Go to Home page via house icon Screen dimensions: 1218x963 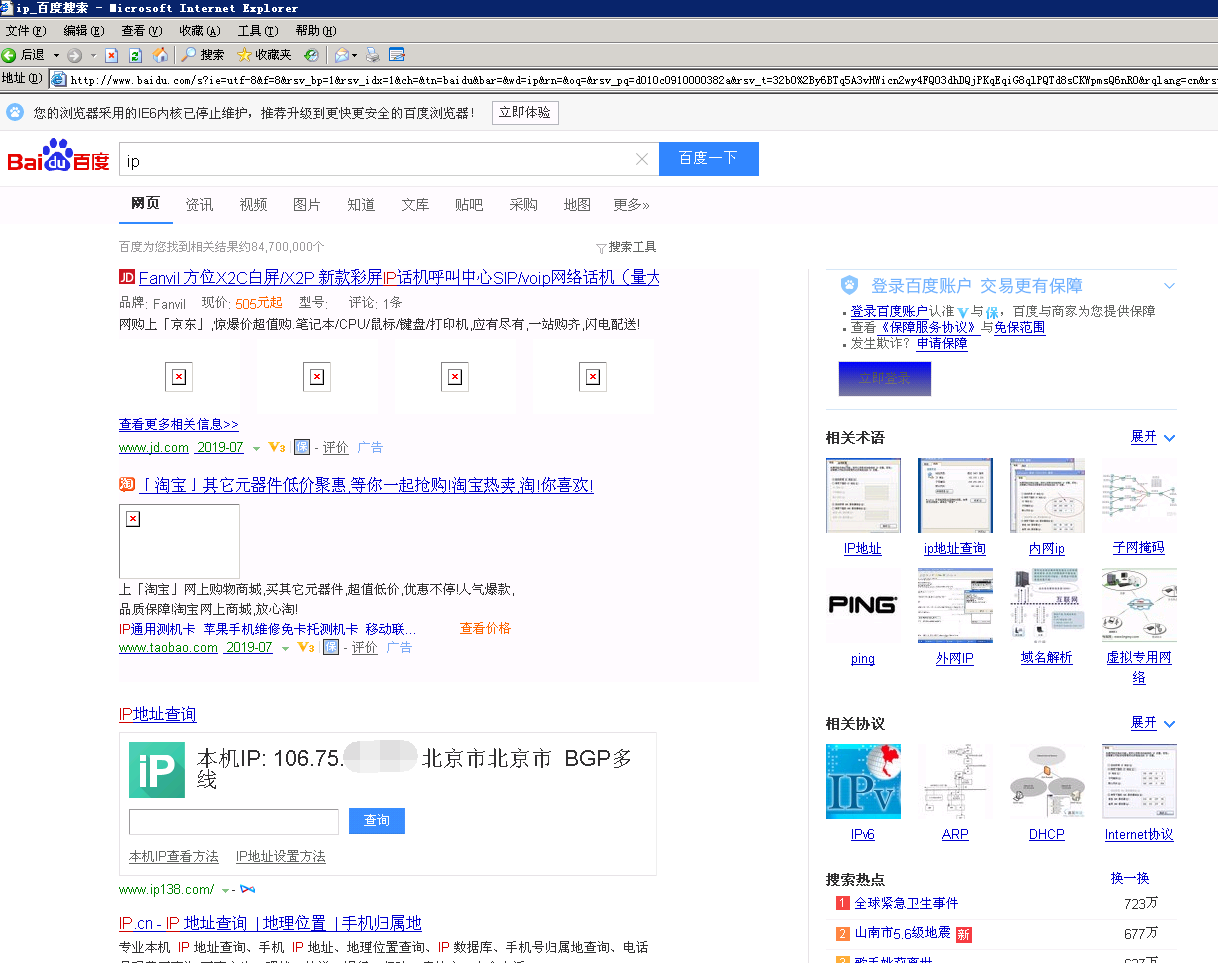(x=160, y=55)
